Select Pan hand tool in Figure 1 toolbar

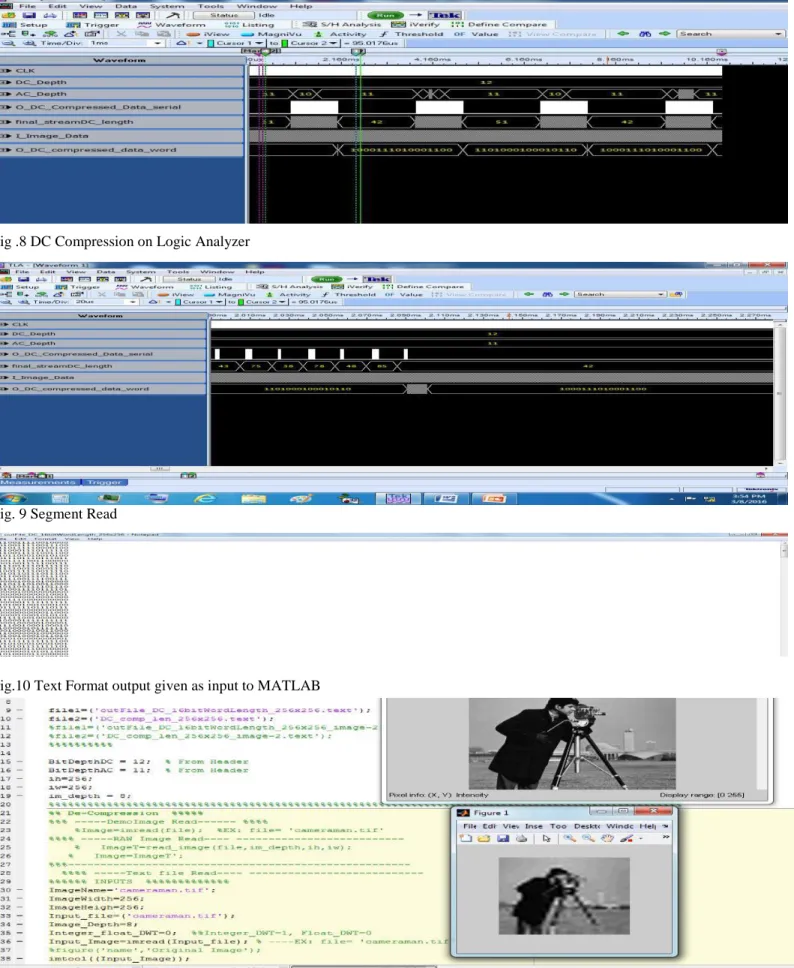(608, 838)
